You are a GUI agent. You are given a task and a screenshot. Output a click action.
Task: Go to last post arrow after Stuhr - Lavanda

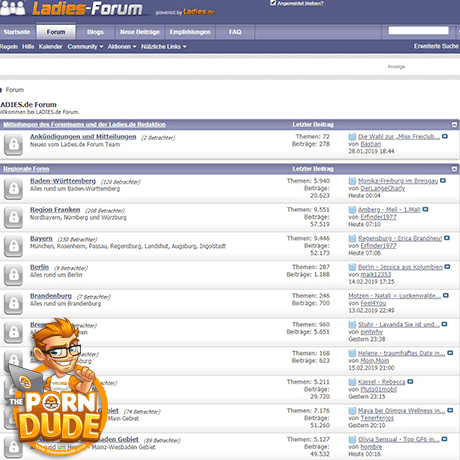tap(444, 324)
